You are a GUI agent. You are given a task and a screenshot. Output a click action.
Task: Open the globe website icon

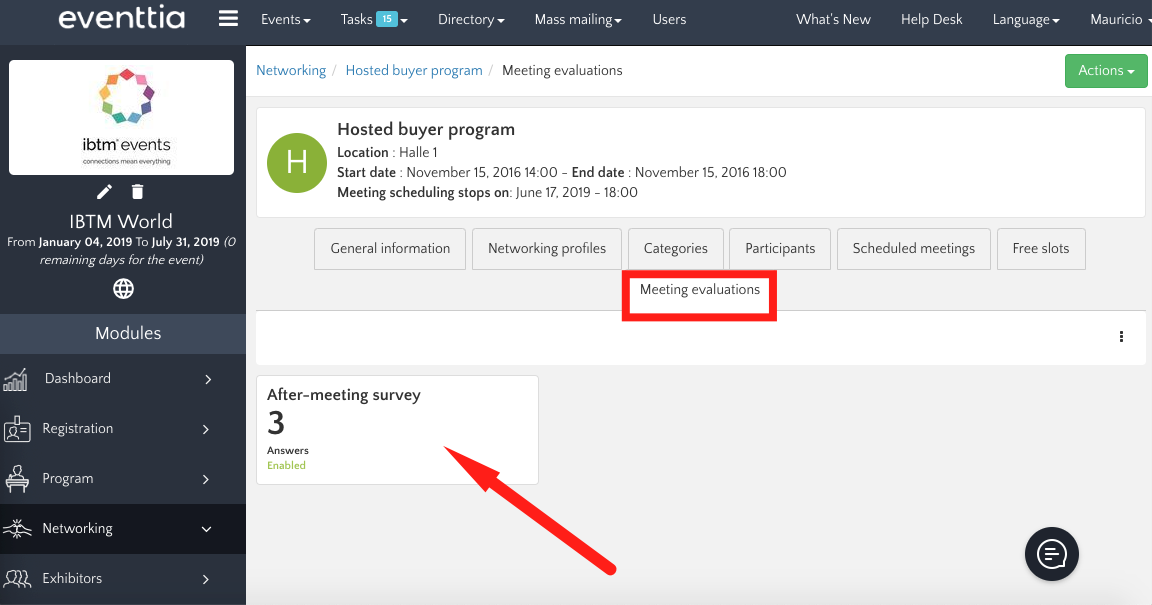(123, 289)
